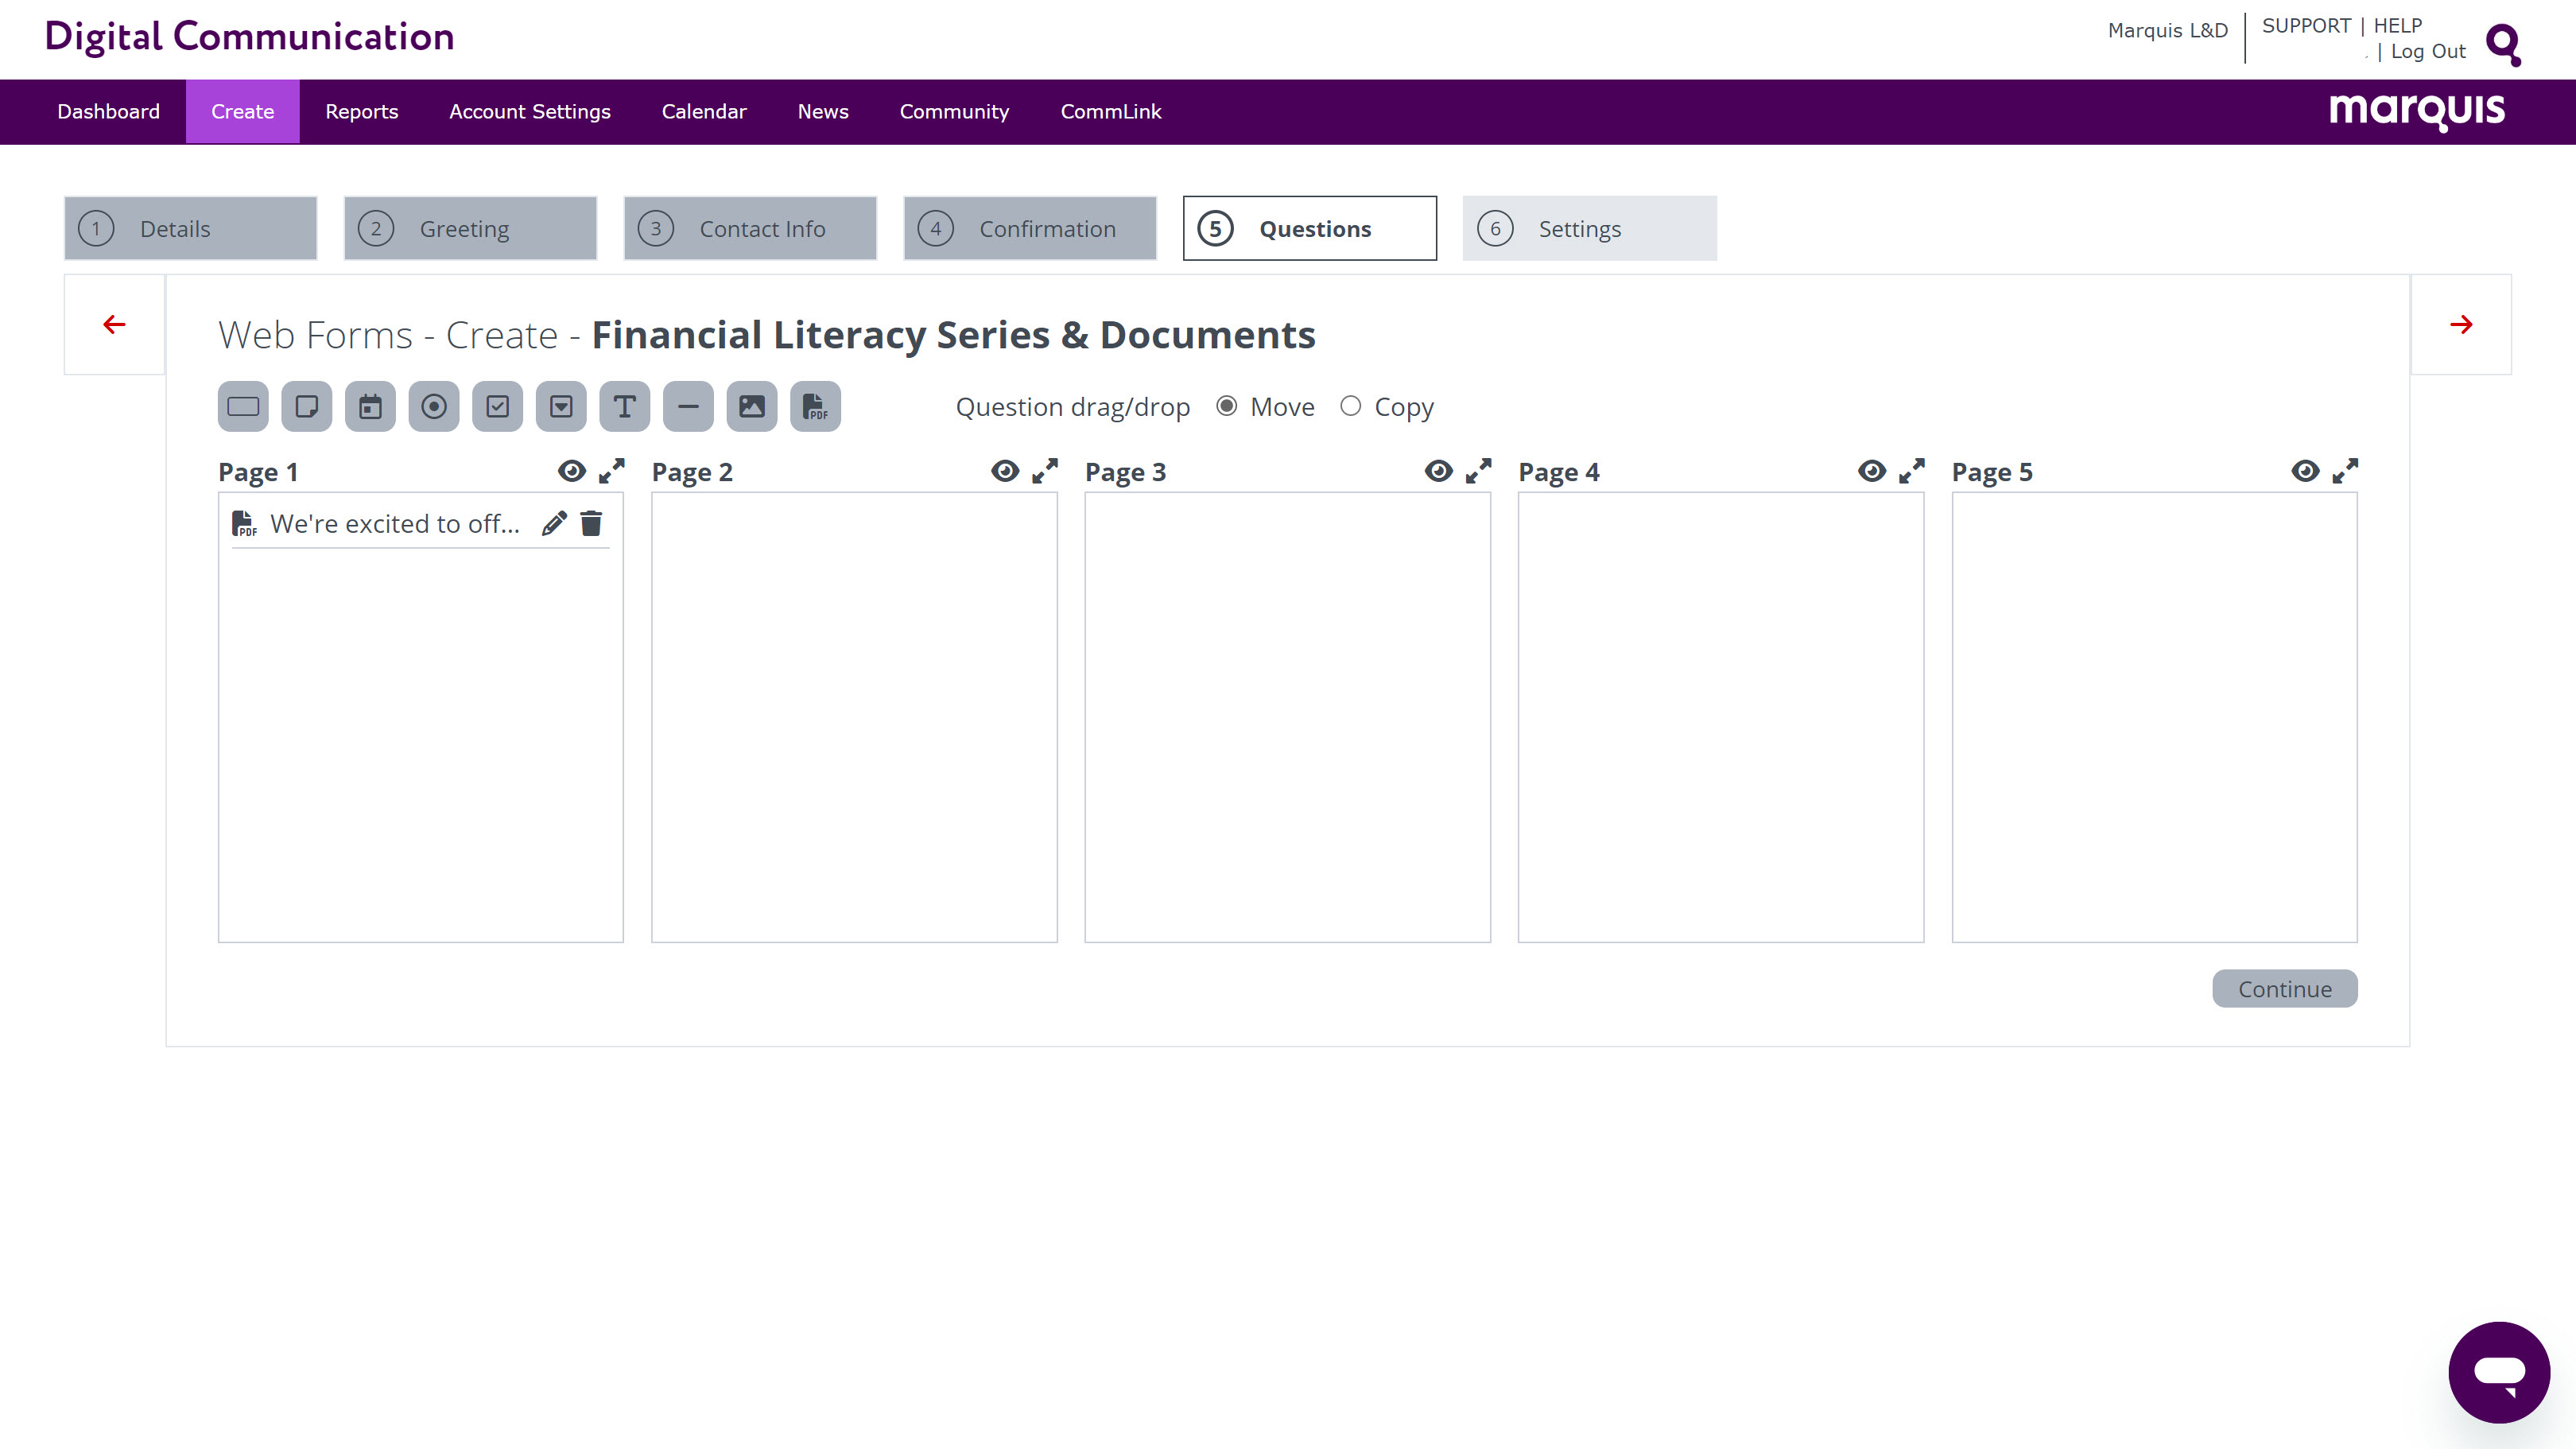This screenshot has width=2576, height=1449.
Task: Click Log Out
Action: (2427, 51)
